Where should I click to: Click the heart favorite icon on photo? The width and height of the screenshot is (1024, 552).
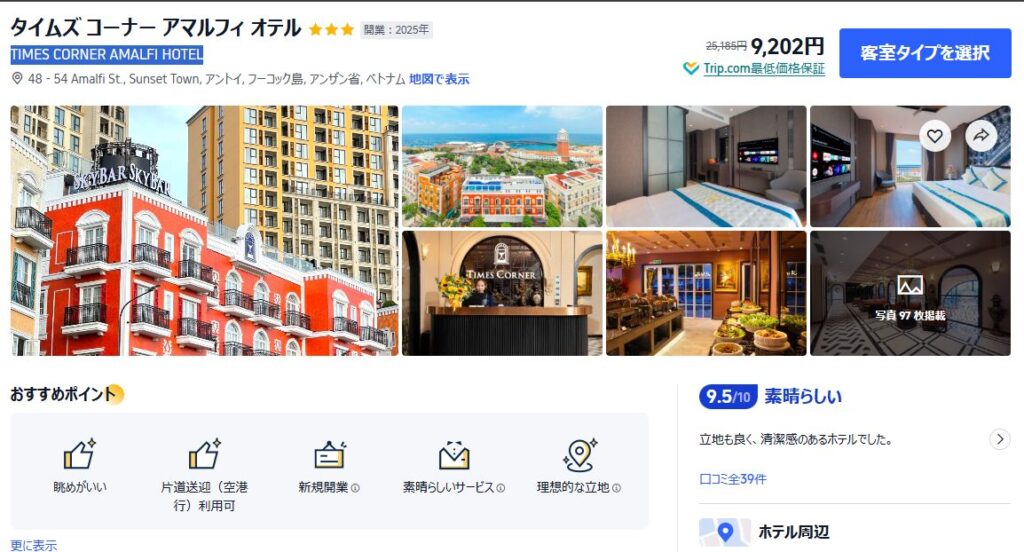click(935, 136)
